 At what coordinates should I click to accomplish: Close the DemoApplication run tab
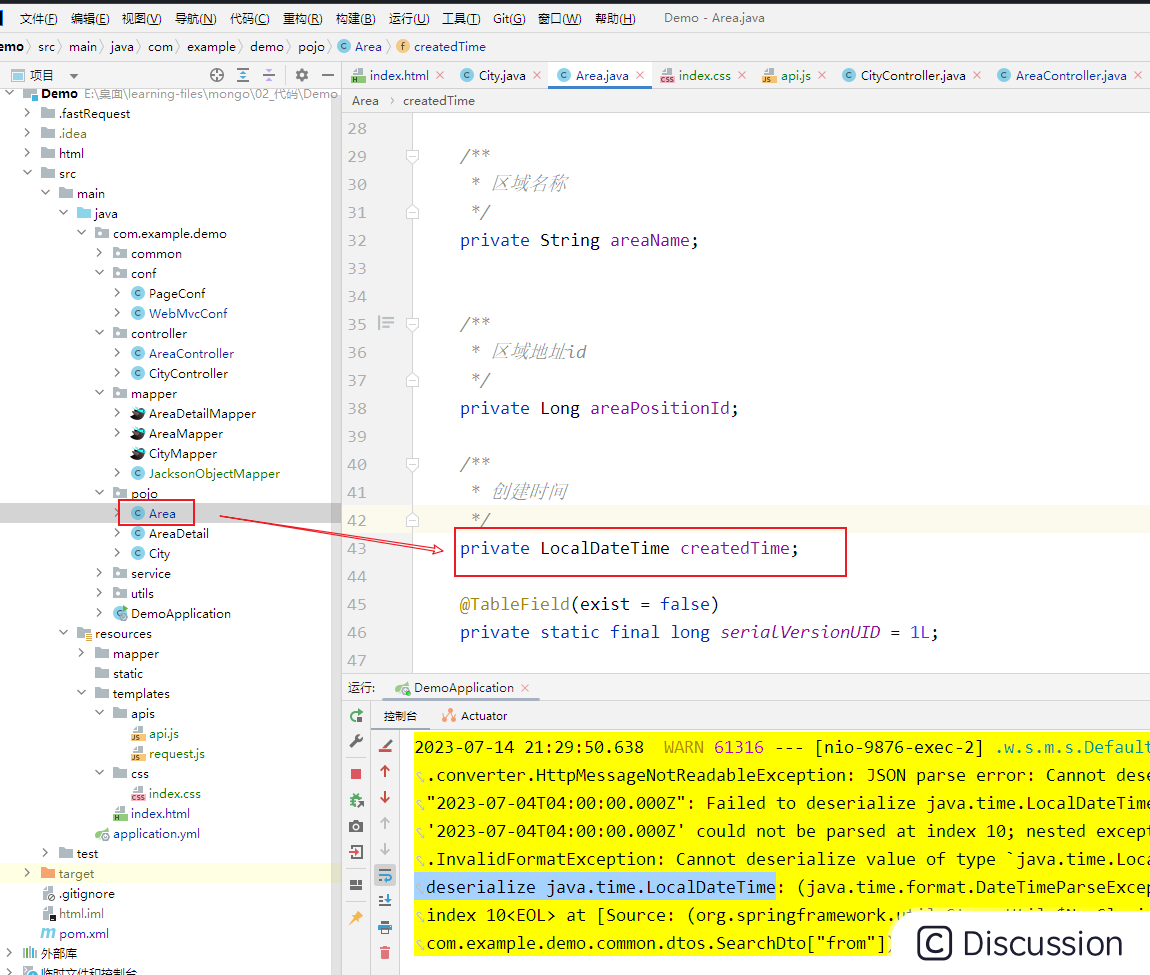[525, 688]
